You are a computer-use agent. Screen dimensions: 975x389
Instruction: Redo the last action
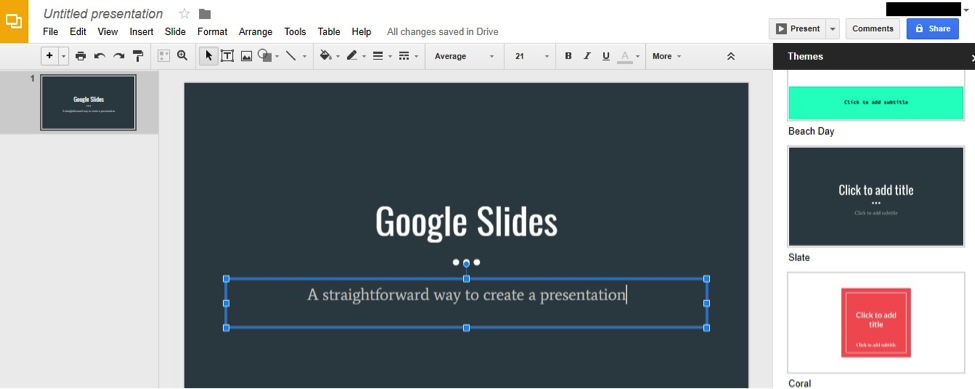click(119, 56)
